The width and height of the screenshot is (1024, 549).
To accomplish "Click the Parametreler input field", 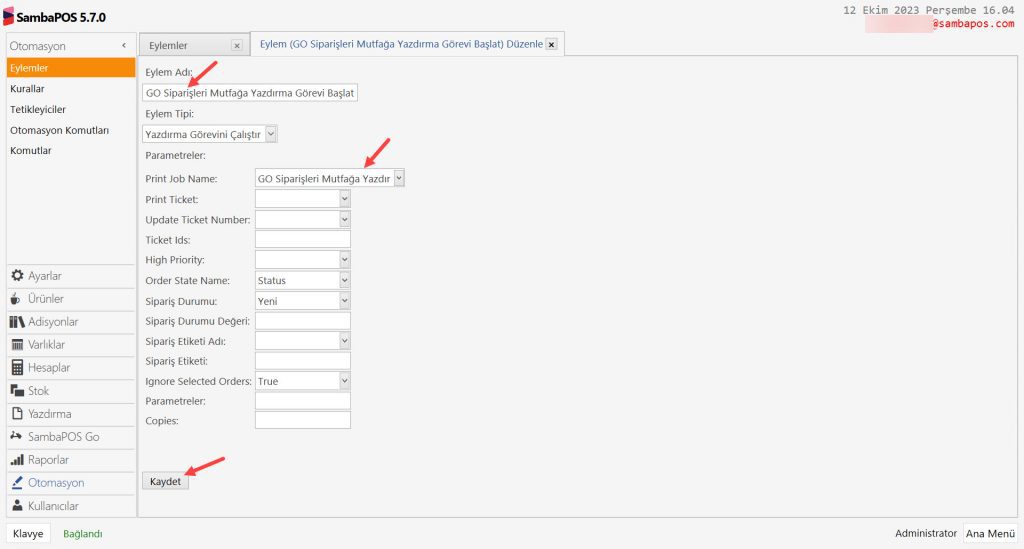I will [x=303, y=401].
